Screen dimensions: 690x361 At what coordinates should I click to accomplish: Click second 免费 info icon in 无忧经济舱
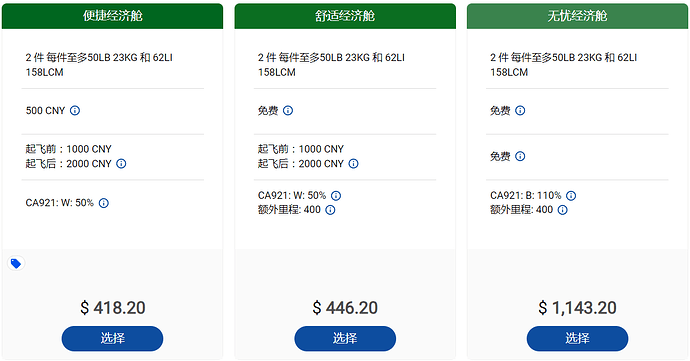click(520, 156)
